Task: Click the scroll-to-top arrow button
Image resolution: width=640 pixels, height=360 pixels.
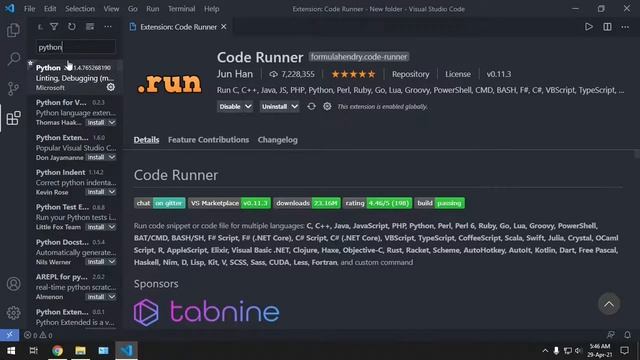Action: click(x=609, y=304)
